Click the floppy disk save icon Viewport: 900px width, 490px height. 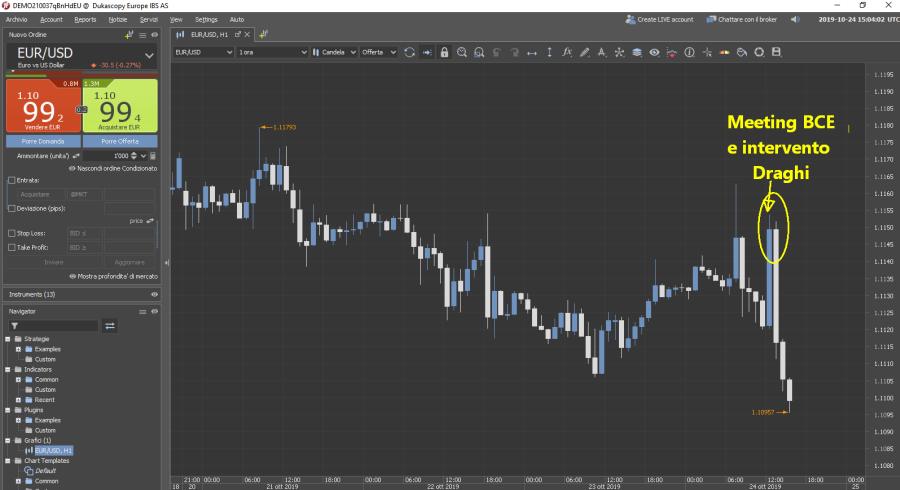776,52
